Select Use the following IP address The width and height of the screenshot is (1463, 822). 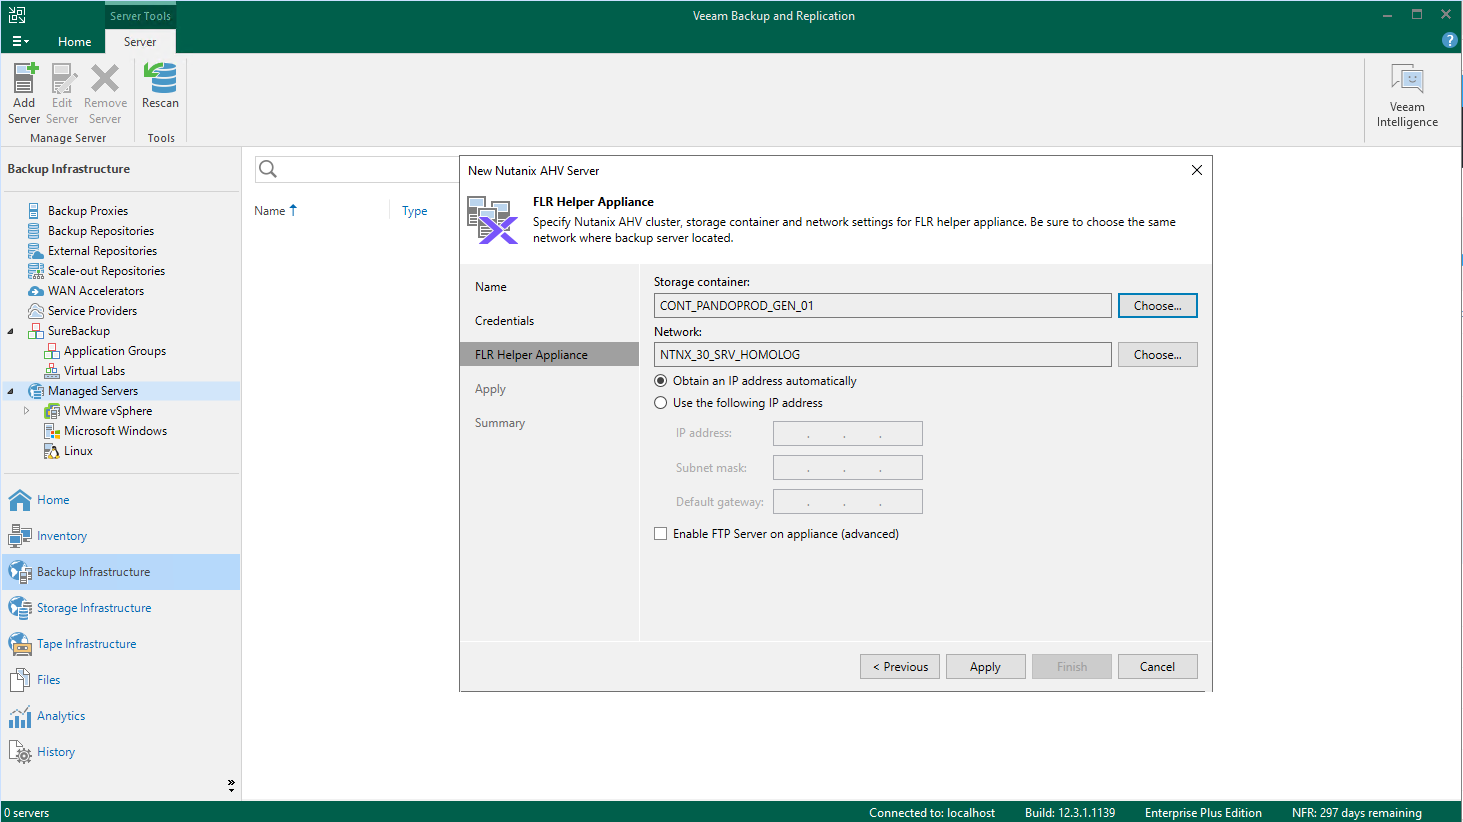(x=660, y=403)
